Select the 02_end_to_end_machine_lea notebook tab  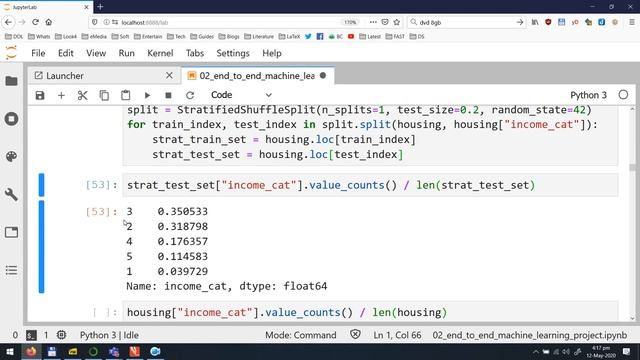click(x=257, y=76)
